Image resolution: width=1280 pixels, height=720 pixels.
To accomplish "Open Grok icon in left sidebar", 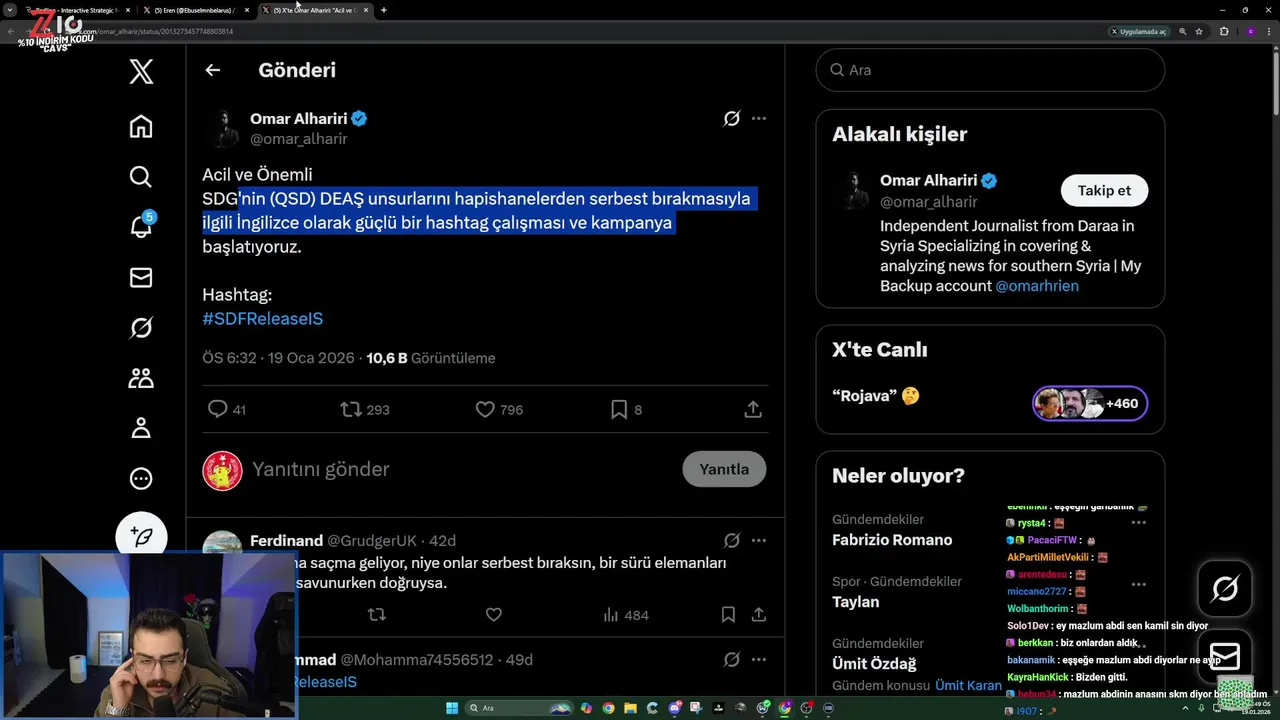I will pos(141,328).
